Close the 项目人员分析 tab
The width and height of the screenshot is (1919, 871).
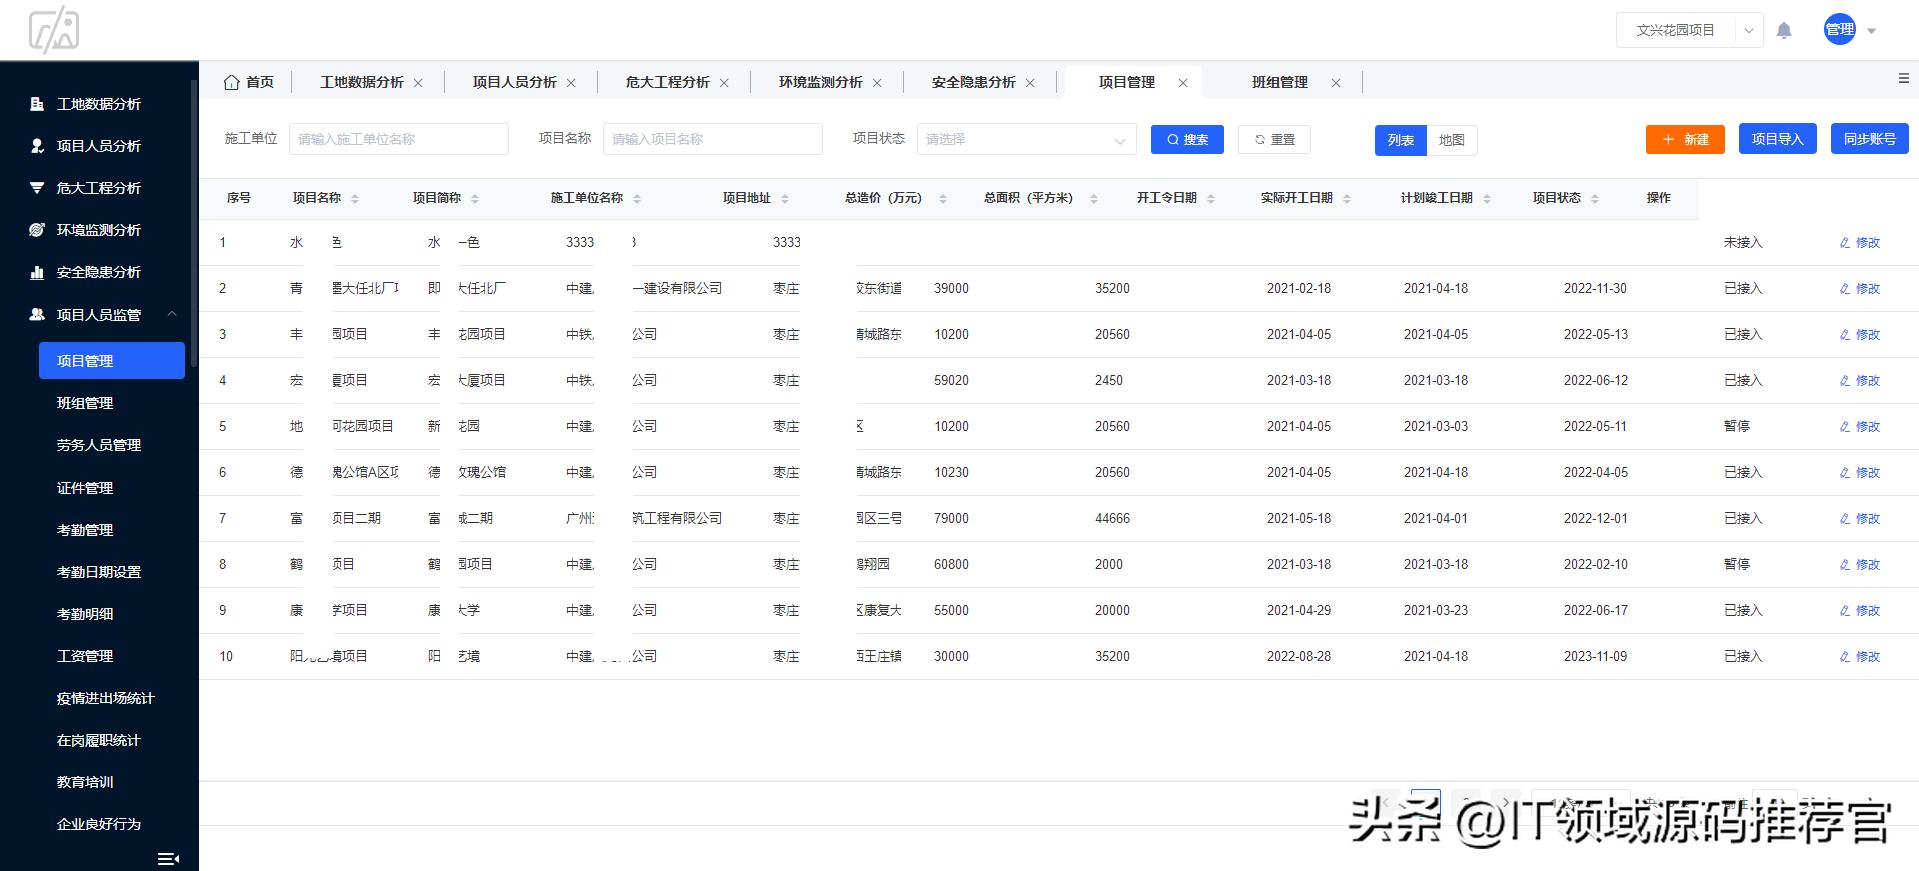pyautogui.click(x=571, y=83)
